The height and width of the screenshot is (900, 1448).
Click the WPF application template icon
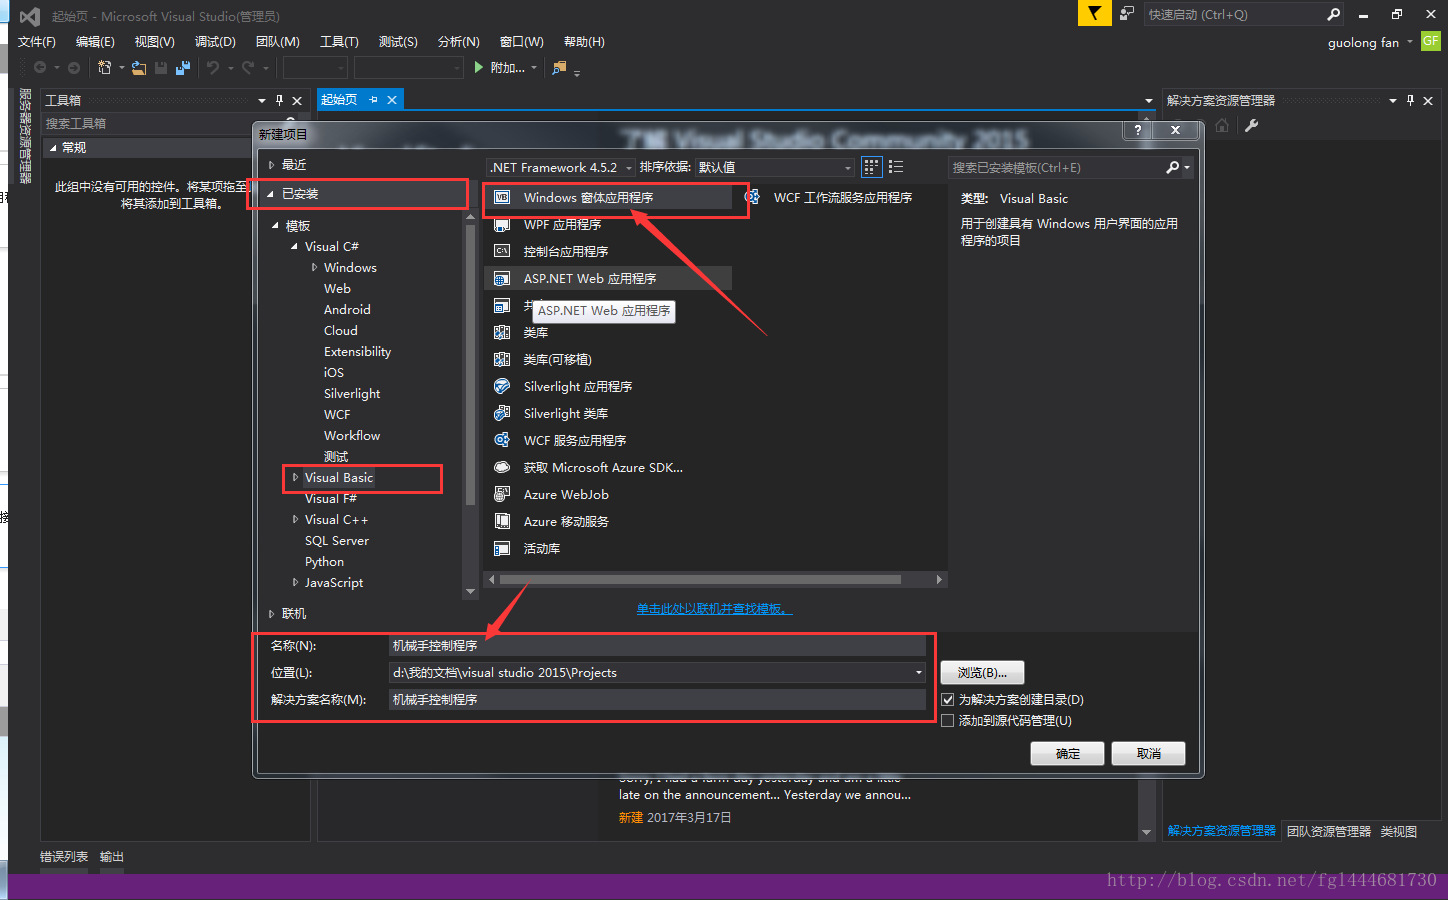(x=502, y=224)
